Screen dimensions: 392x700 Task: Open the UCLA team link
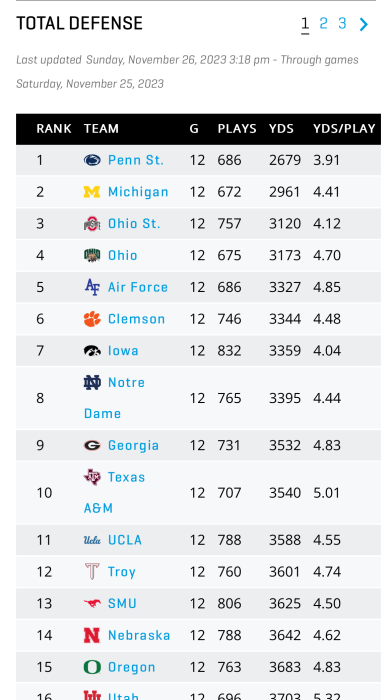coord(125,540)
